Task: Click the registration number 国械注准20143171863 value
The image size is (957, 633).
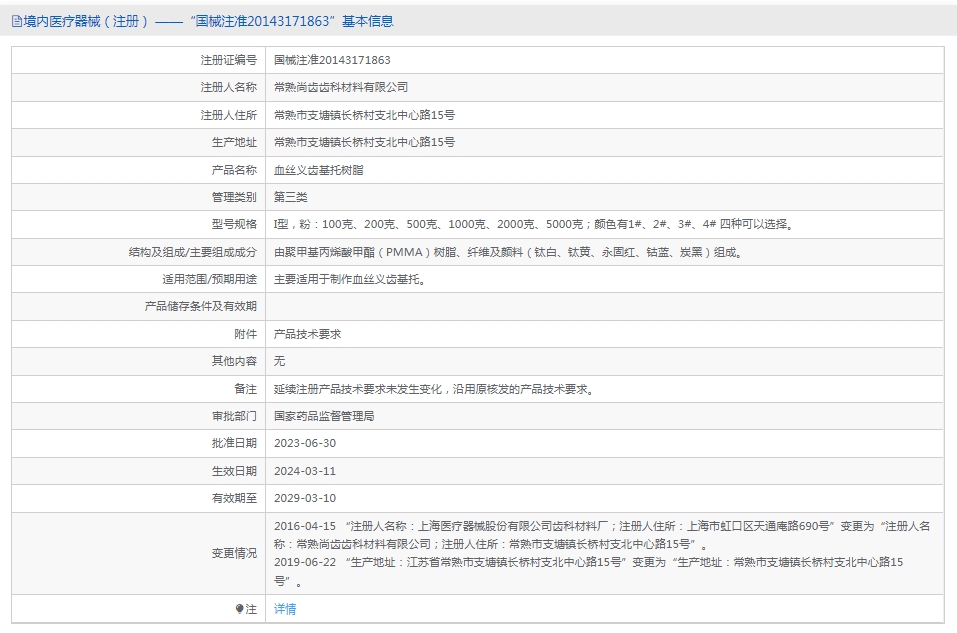Action: (332, 60)
